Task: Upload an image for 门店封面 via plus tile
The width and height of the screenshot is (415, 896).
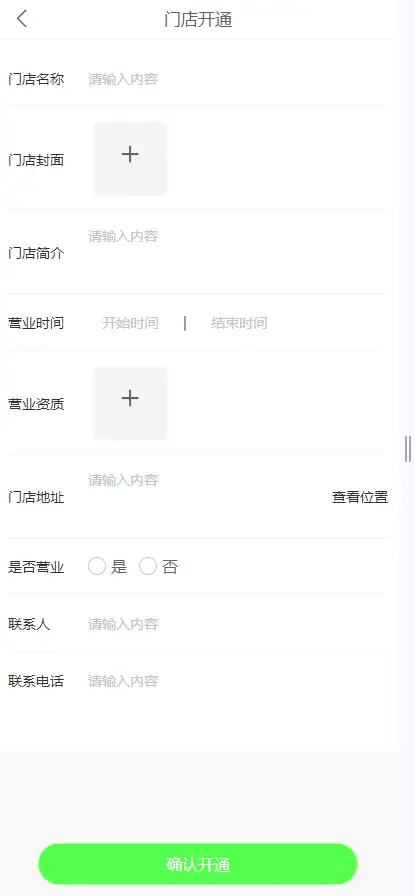Action: [x=130, y=159]
